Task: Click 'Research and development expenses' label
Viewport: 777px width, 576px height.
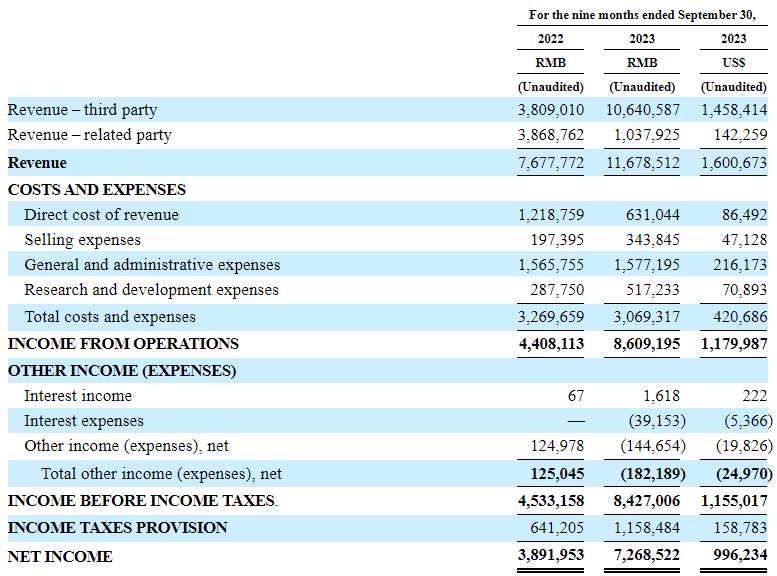Action: click(x=152, y=289)
